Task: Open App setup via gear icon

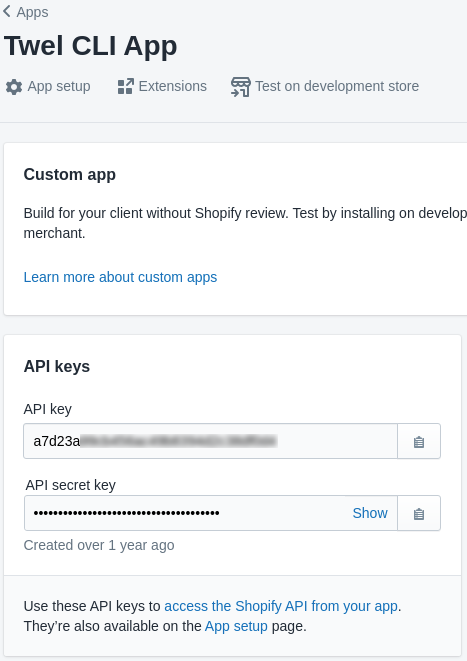Action: (x=14, y=87)
